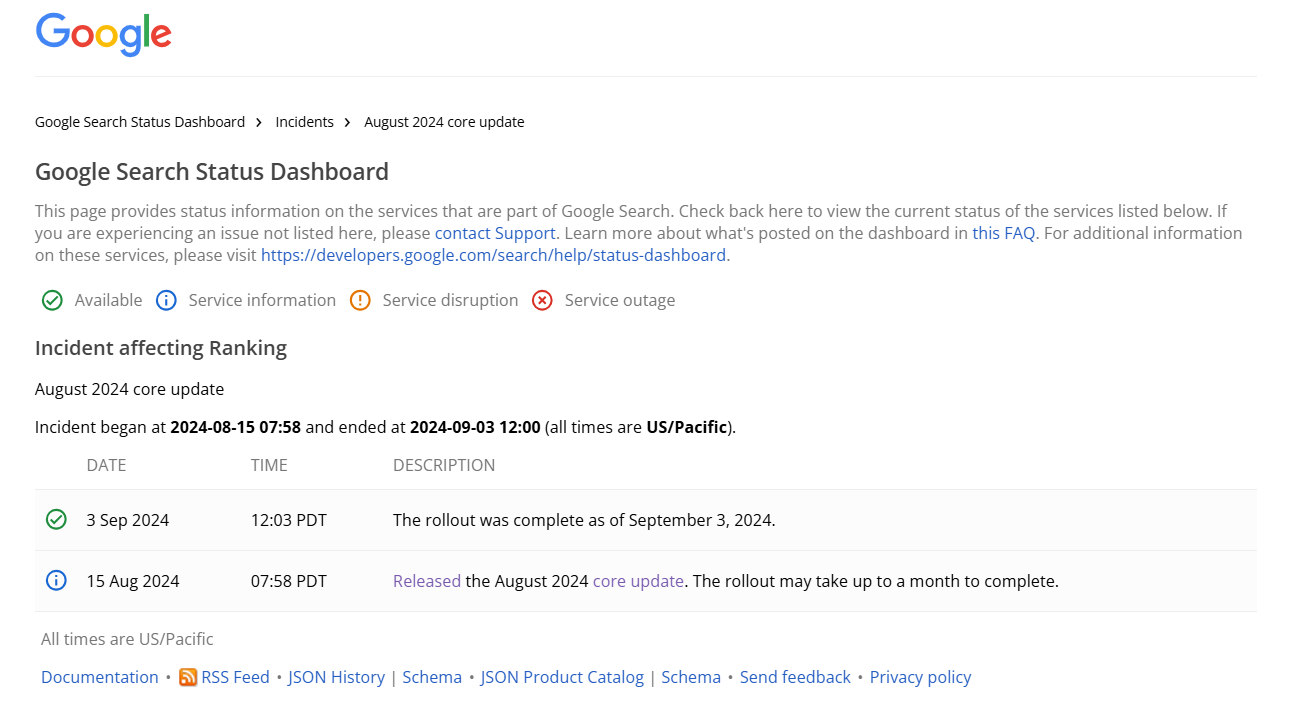Click the incident end time 2024-09-03 12:00
Viewport: 1312px width, 711px height.
pyautogui.click(x=475, y=427)
